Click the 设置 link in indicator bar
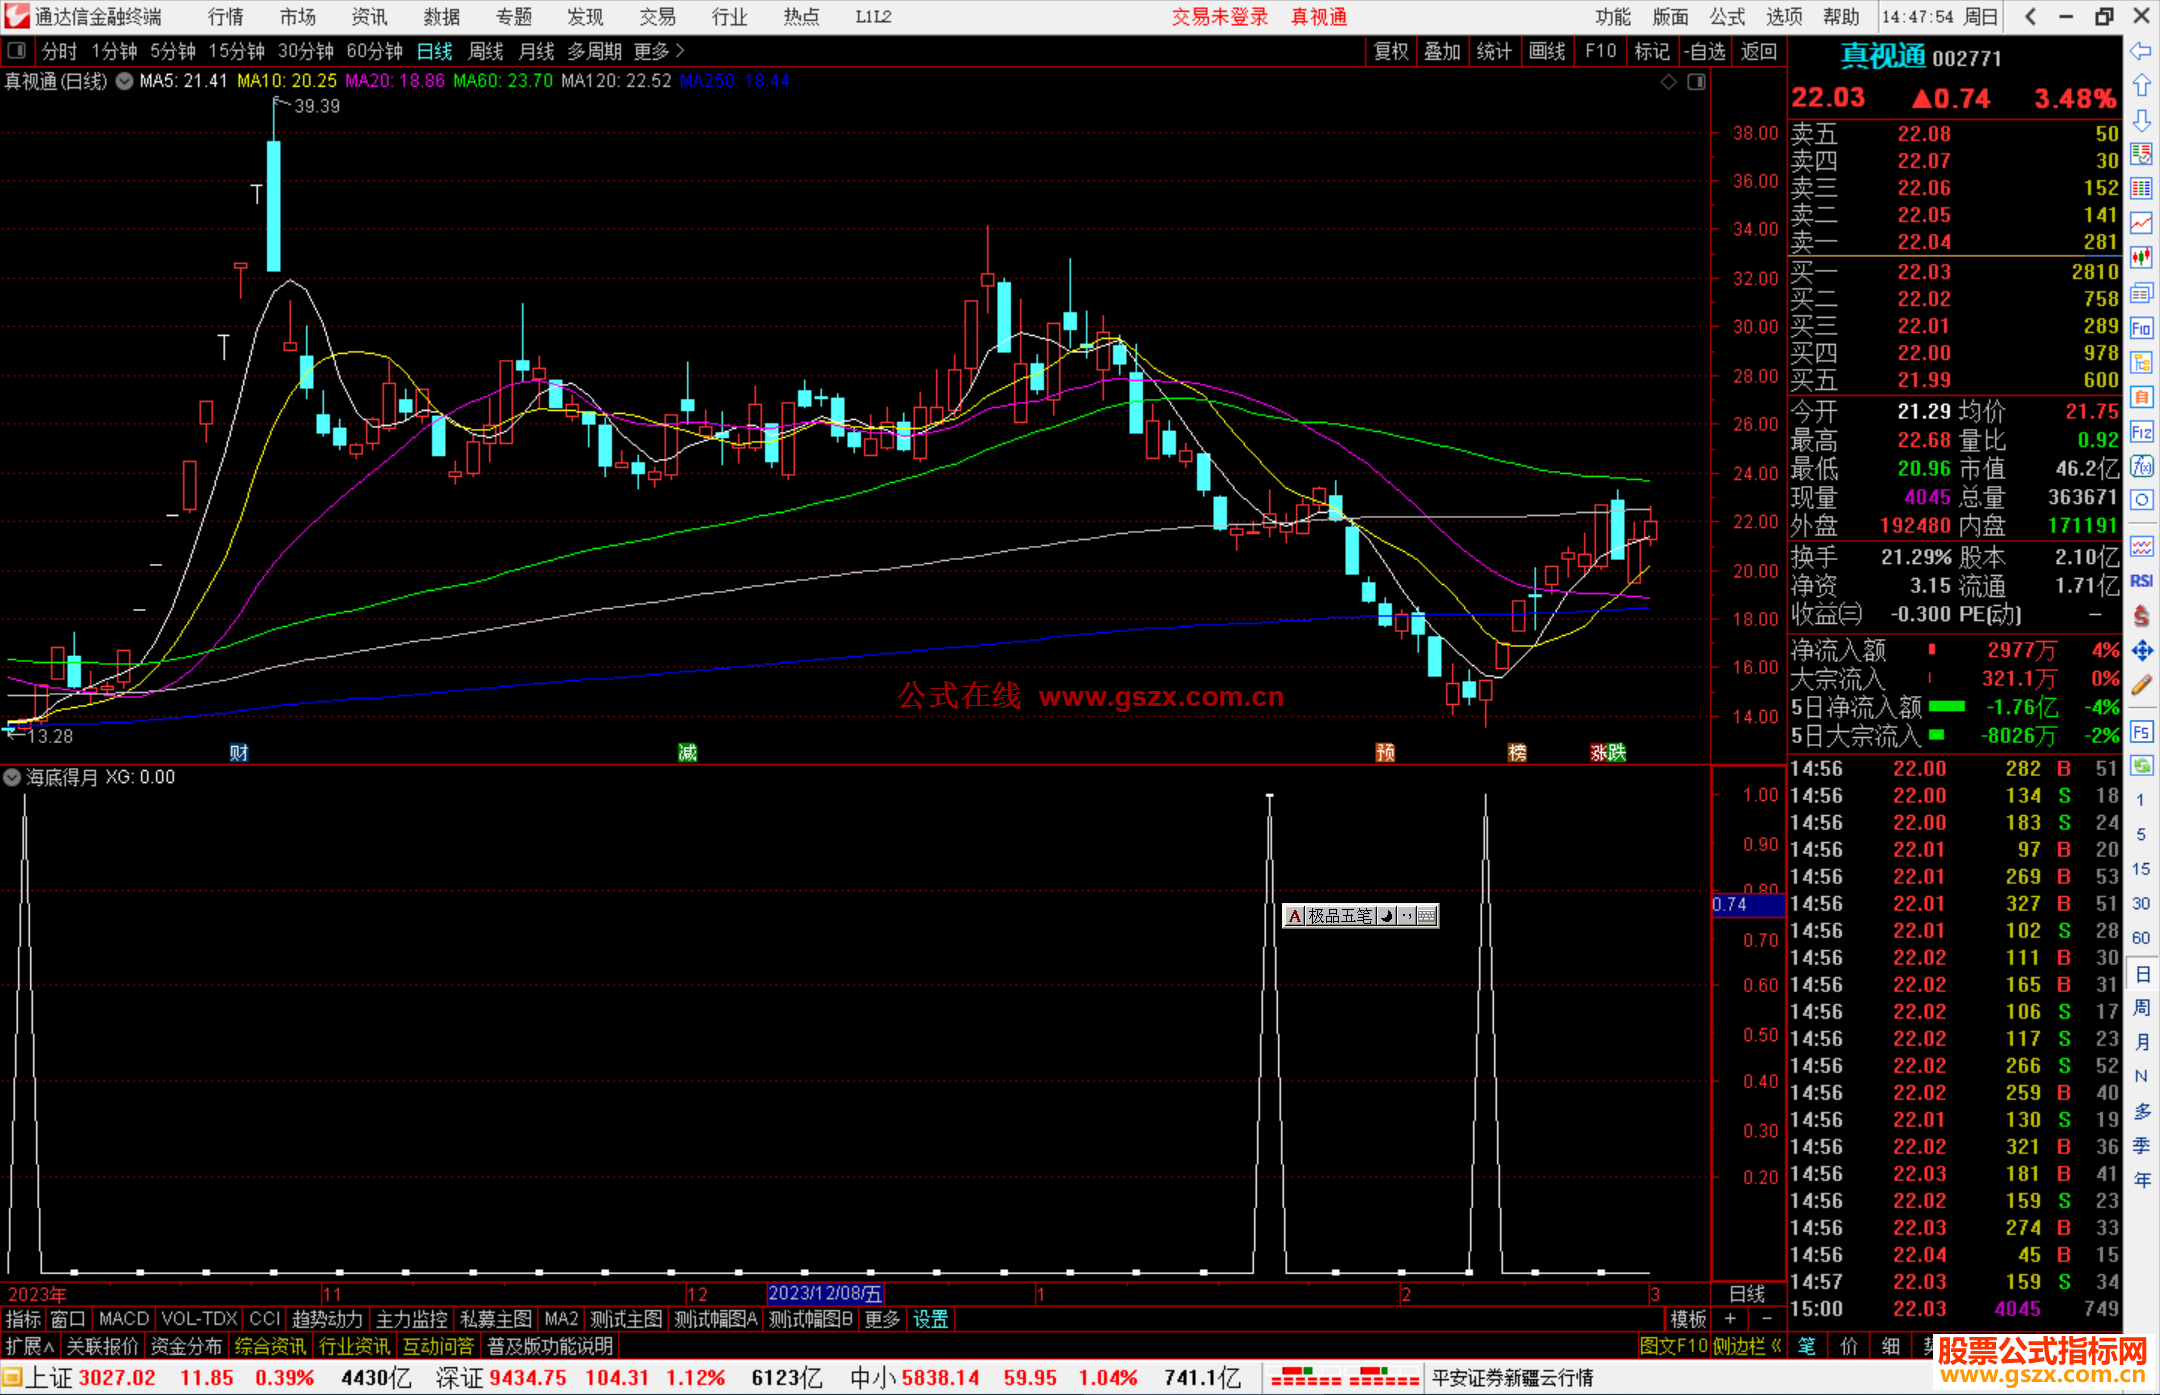The height and width of the screenshot is (1395, 2160). point(930,1319)
